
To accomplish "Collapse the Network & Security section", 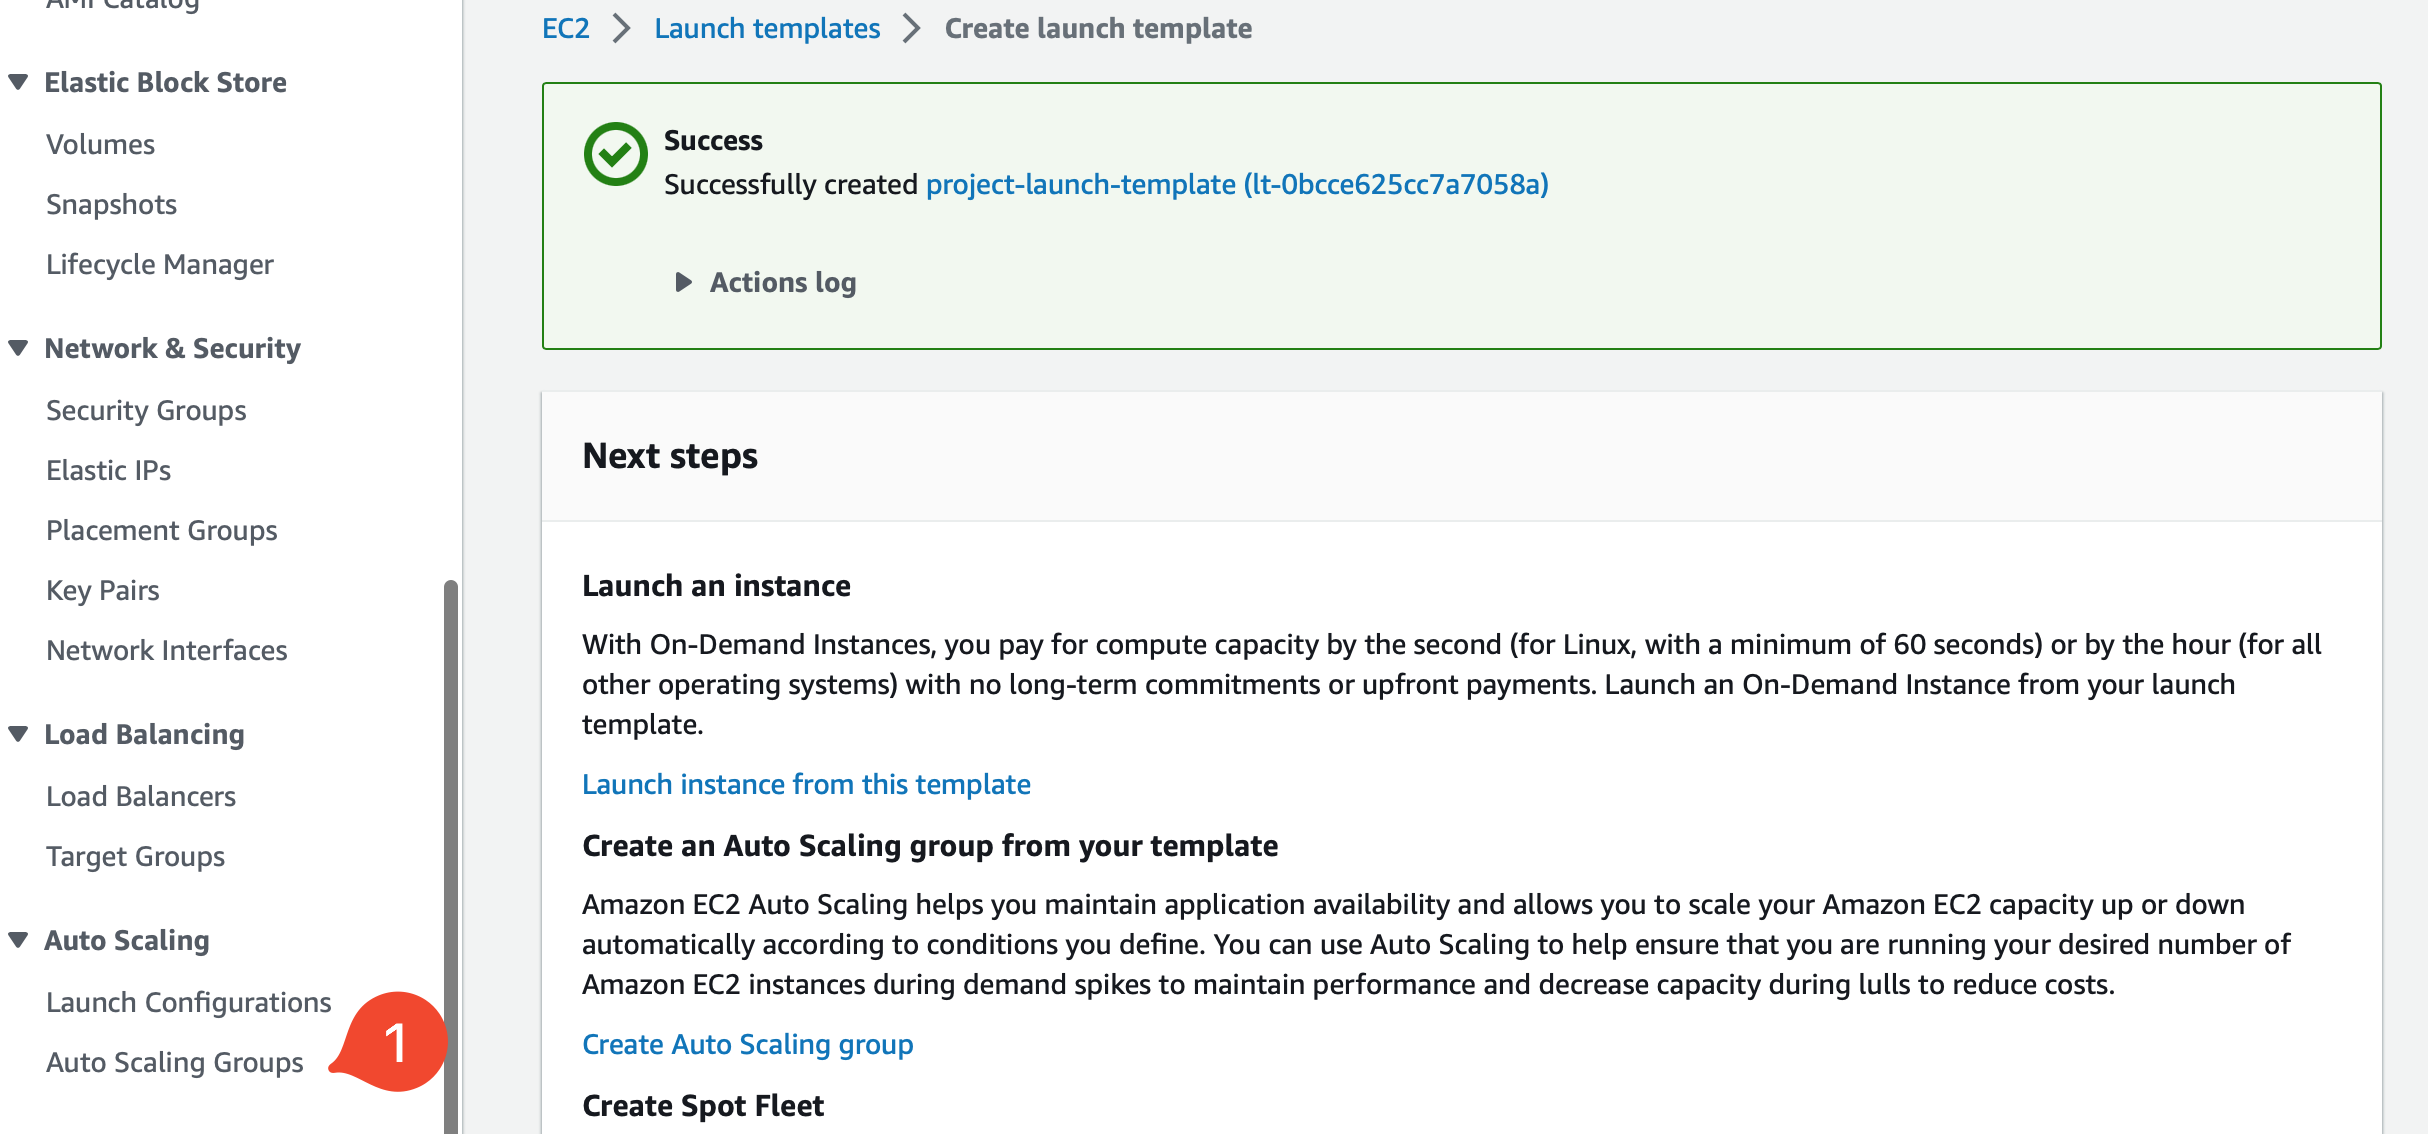I will [18, 347].
